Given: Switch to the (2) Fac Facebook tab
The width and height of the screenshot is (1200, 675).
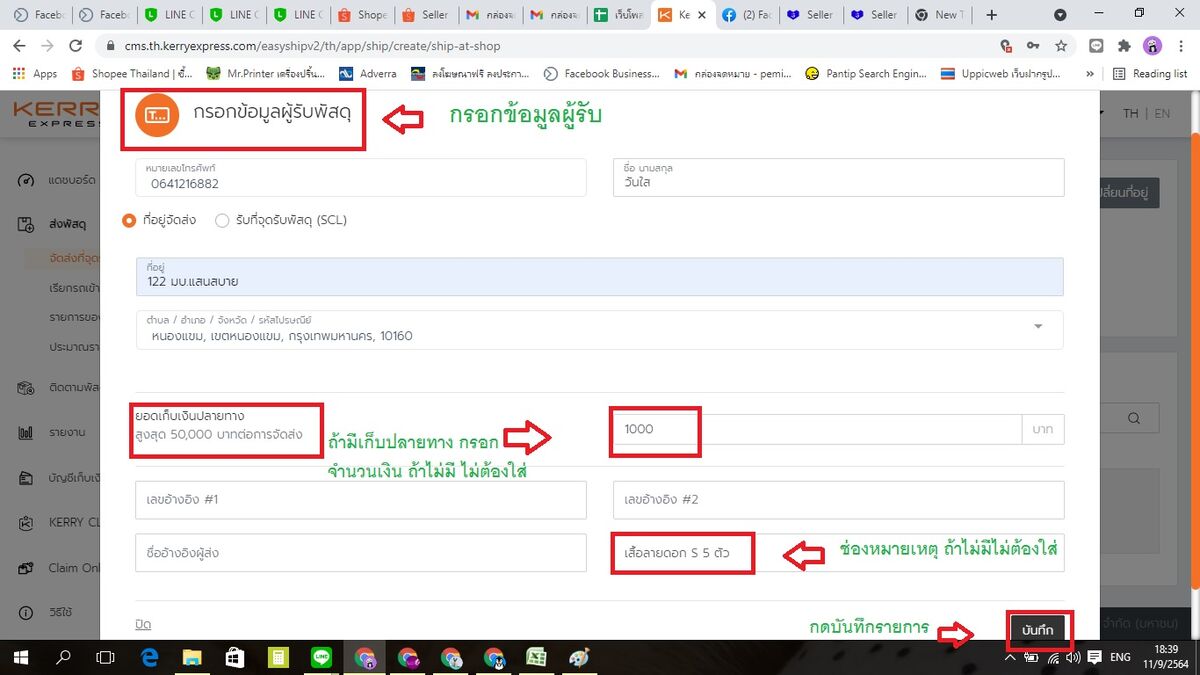Looking at the screenshot, I should [x=749, y=15].
